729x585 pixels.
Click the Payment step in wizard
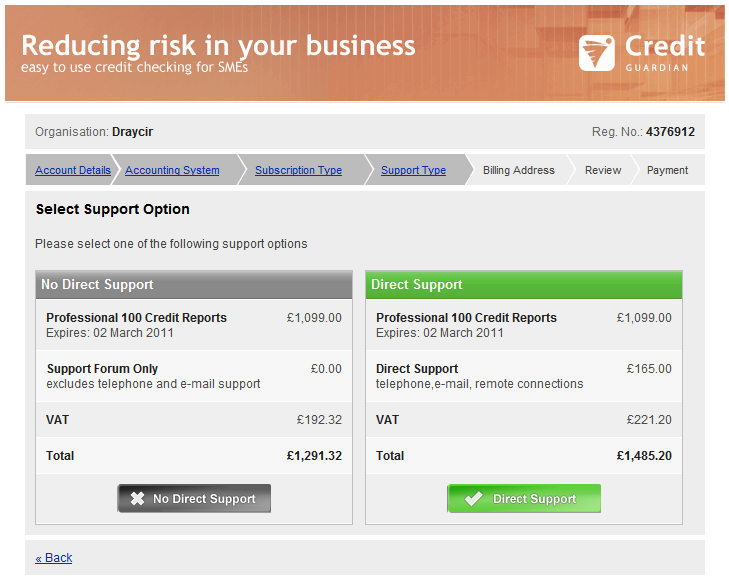tap(667, 170)
